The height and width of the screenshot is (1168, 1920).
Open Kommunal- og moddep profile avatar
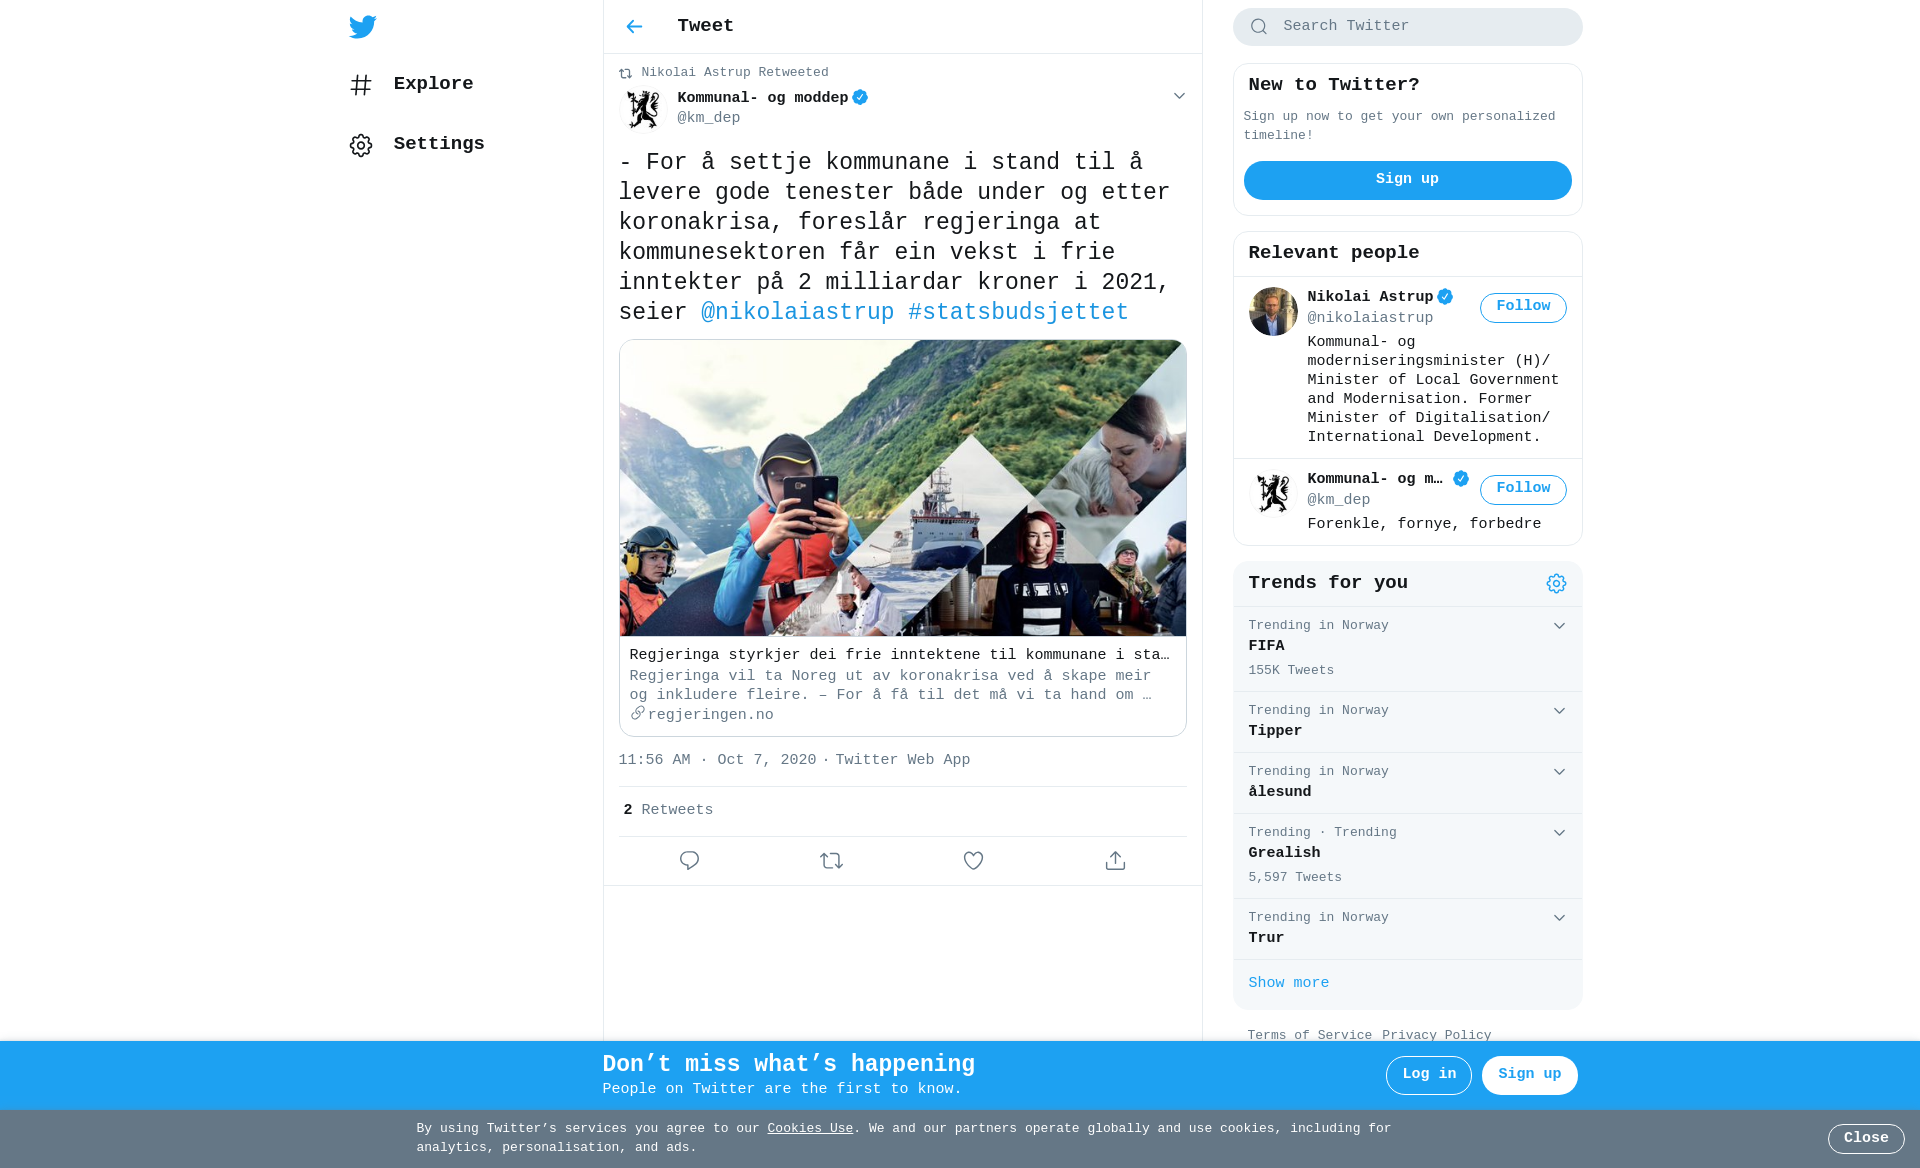point(643,108)
